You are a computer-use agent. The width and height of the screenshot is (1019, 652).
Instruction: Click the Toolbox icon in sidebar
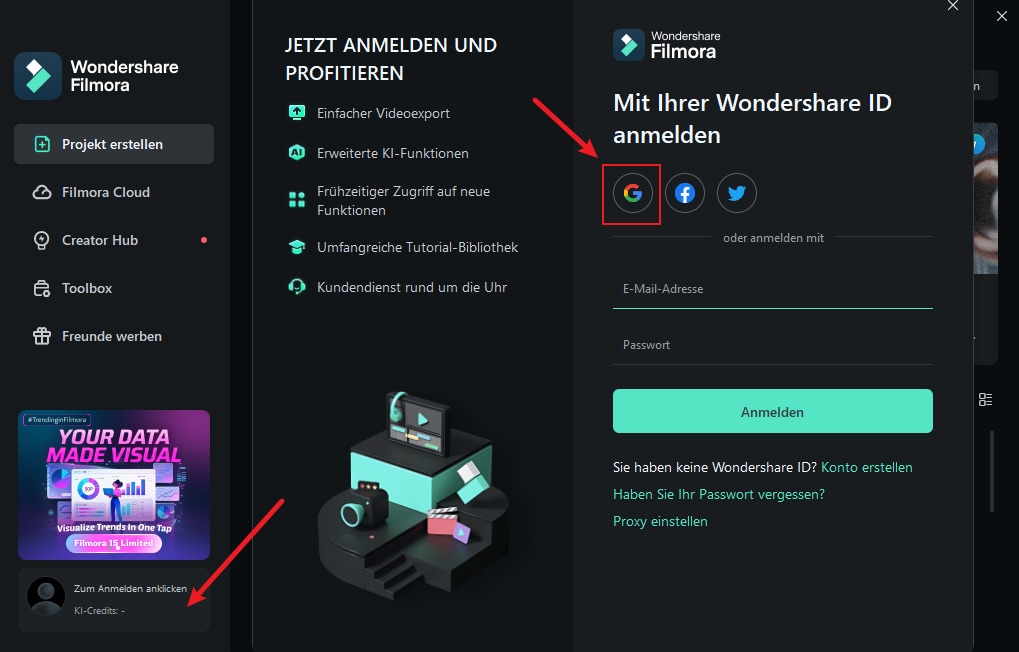click(42, 288)
